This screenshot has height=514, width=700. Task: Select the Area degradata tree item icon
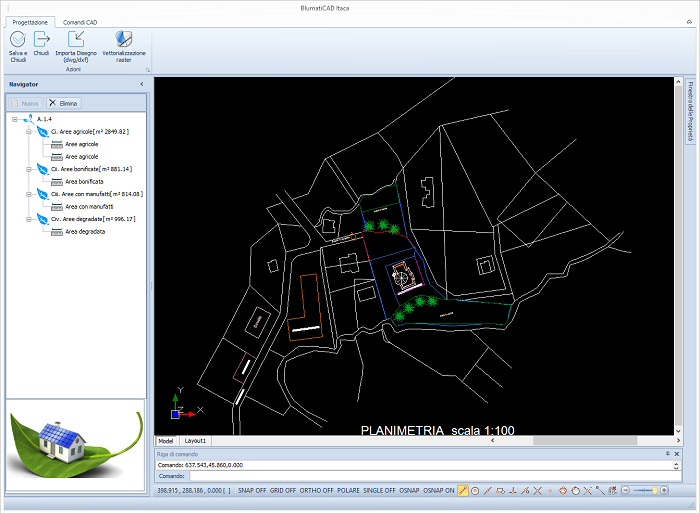coord(57,231)
